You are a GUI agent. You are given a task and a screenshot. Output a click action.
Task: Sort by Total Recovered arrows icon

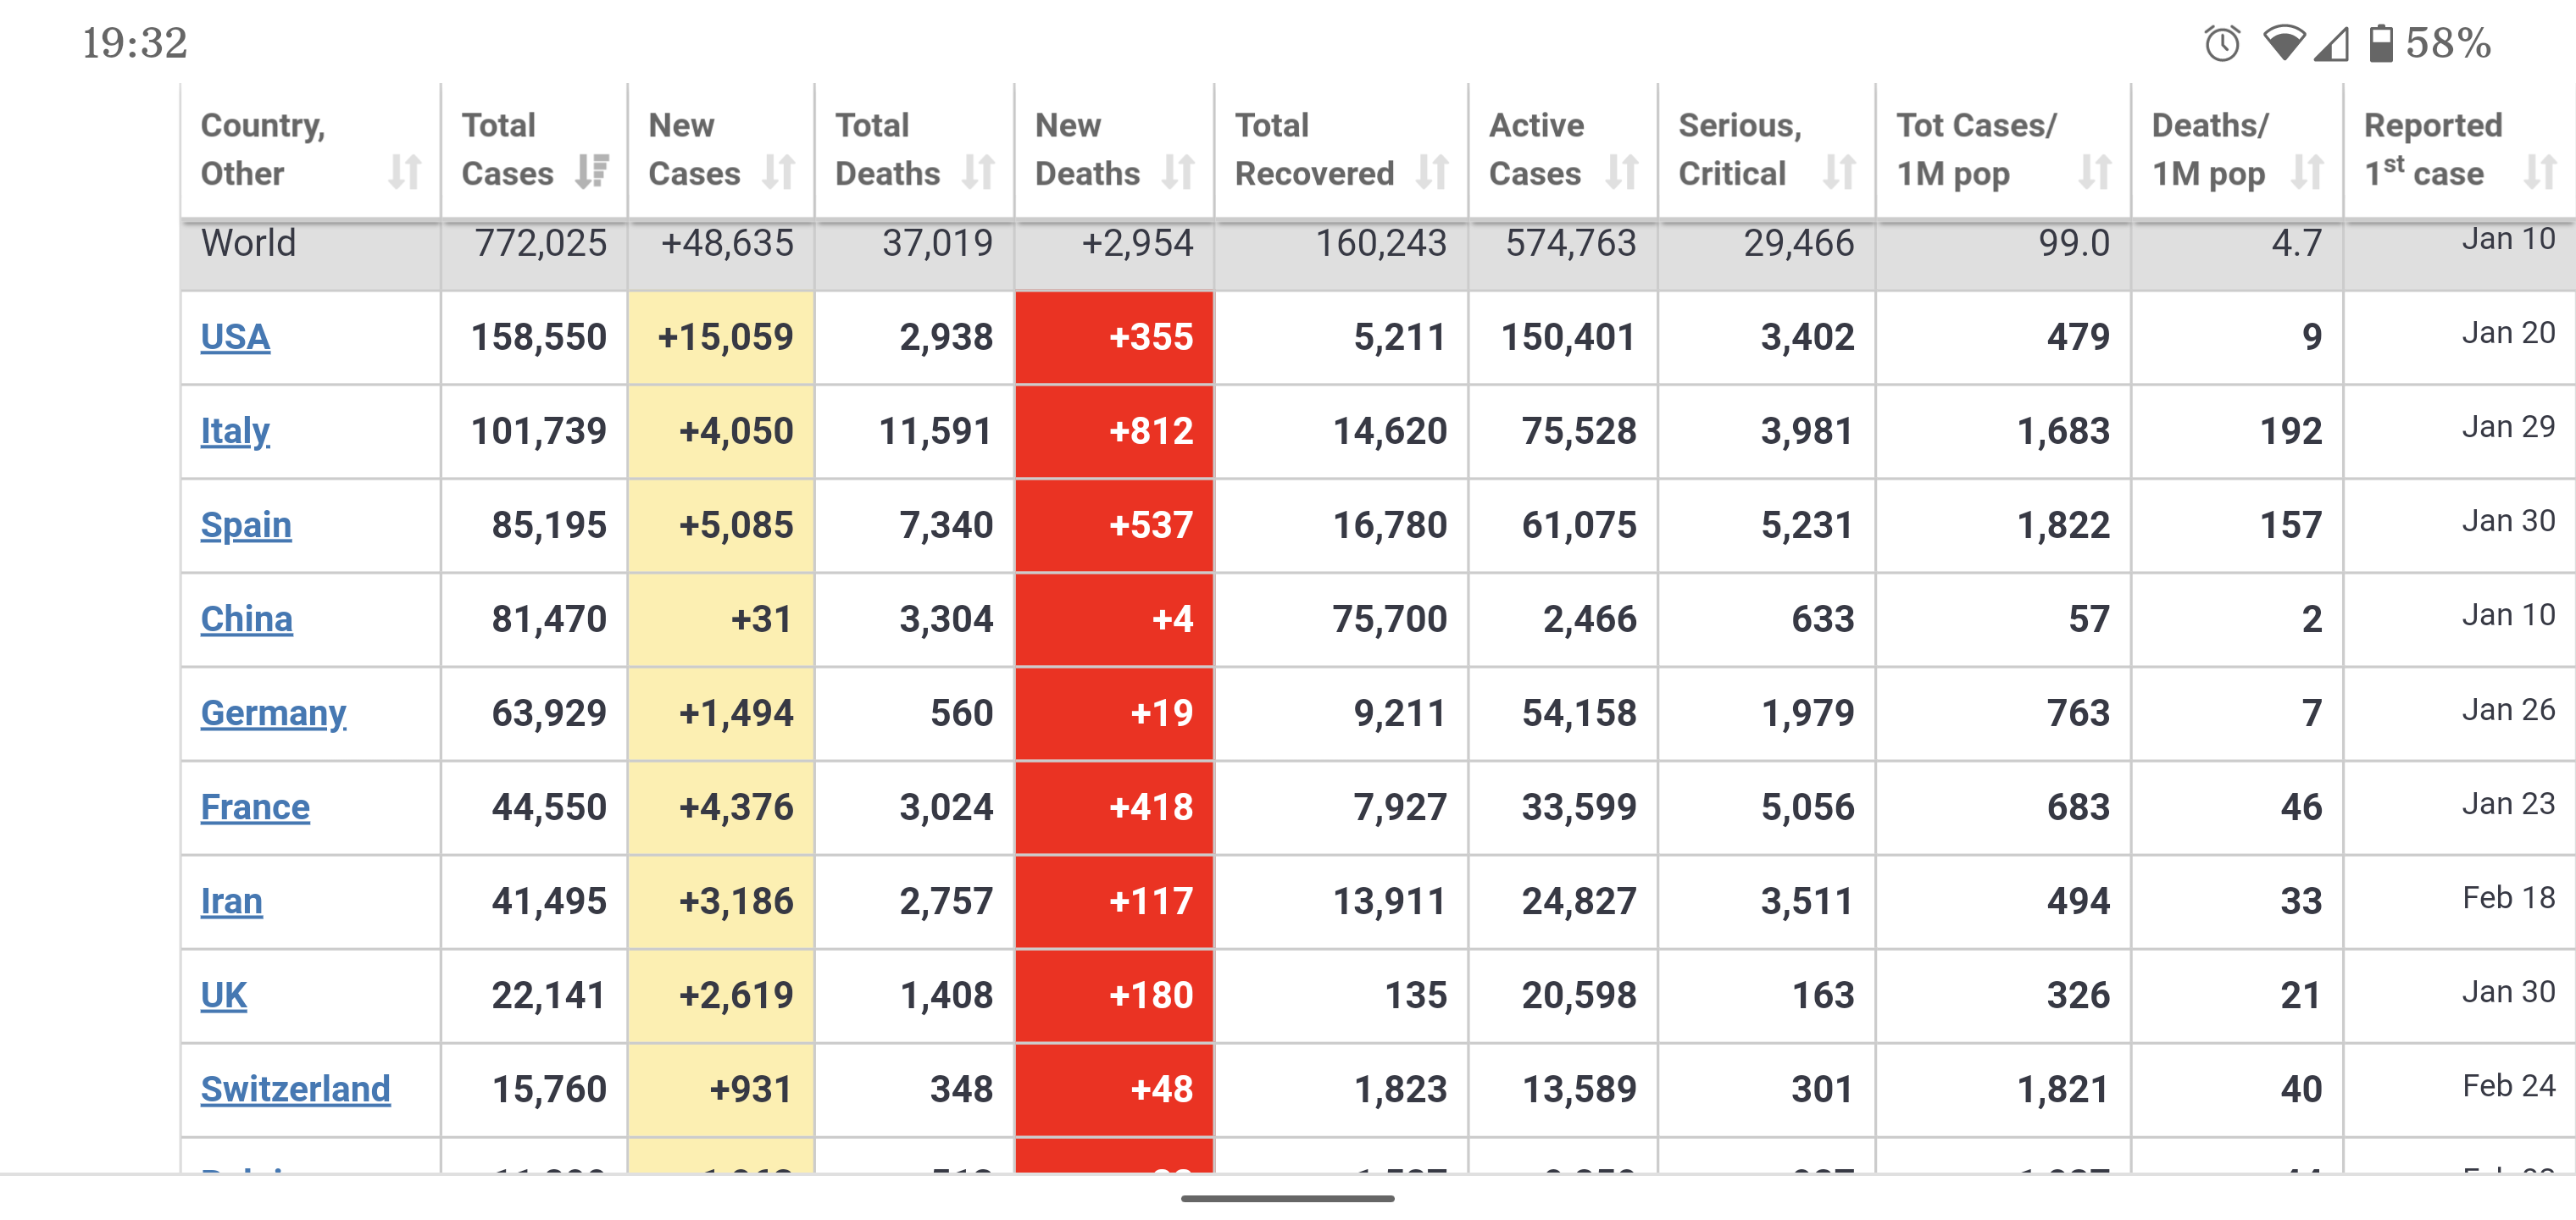click(x=1432, y=172)
